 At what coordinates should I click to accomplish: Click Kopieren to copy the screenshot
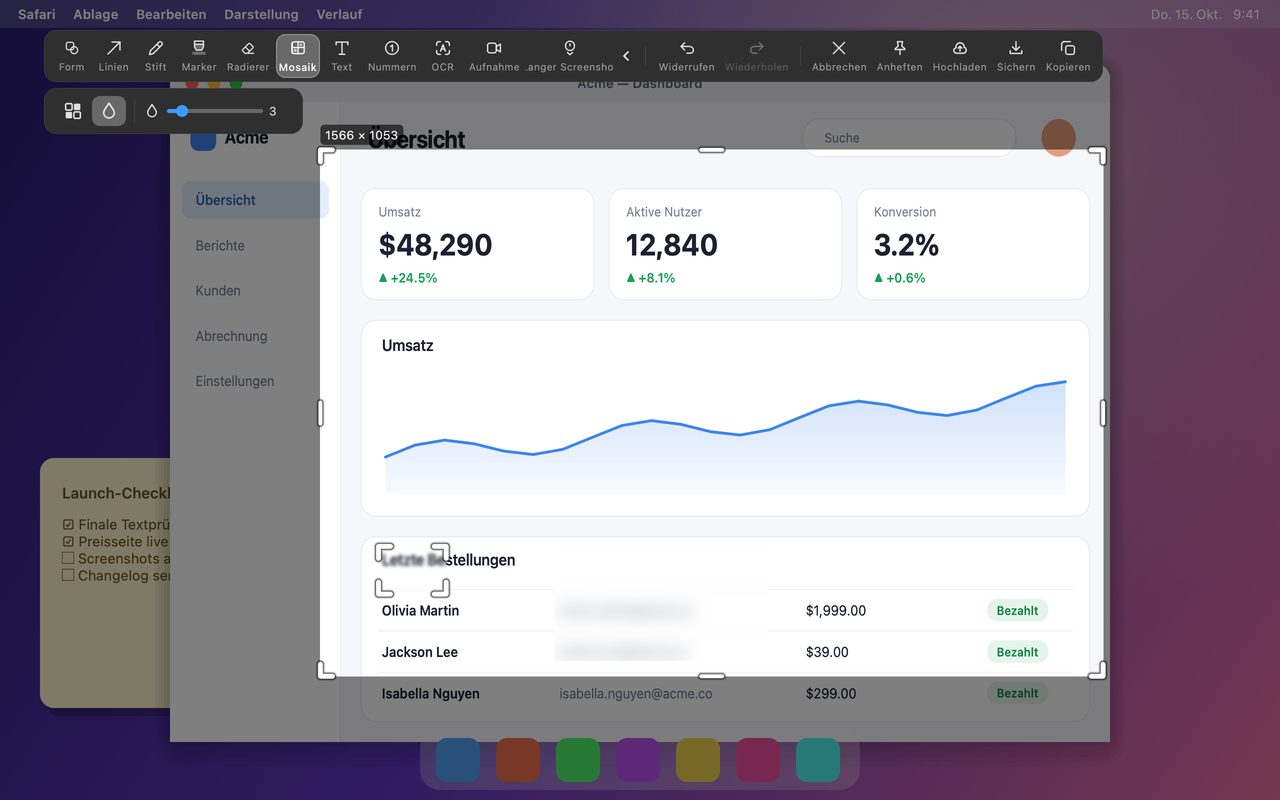(1068, 56)
